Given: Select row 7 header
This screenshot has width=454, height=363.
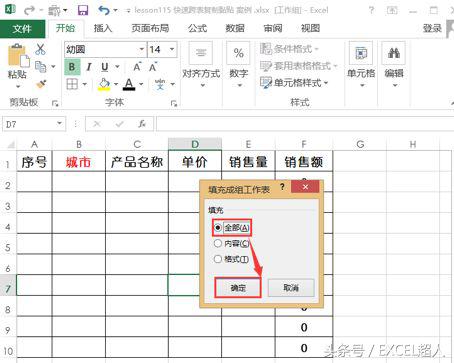Looking at the screenshot, I should pos(8,286).
